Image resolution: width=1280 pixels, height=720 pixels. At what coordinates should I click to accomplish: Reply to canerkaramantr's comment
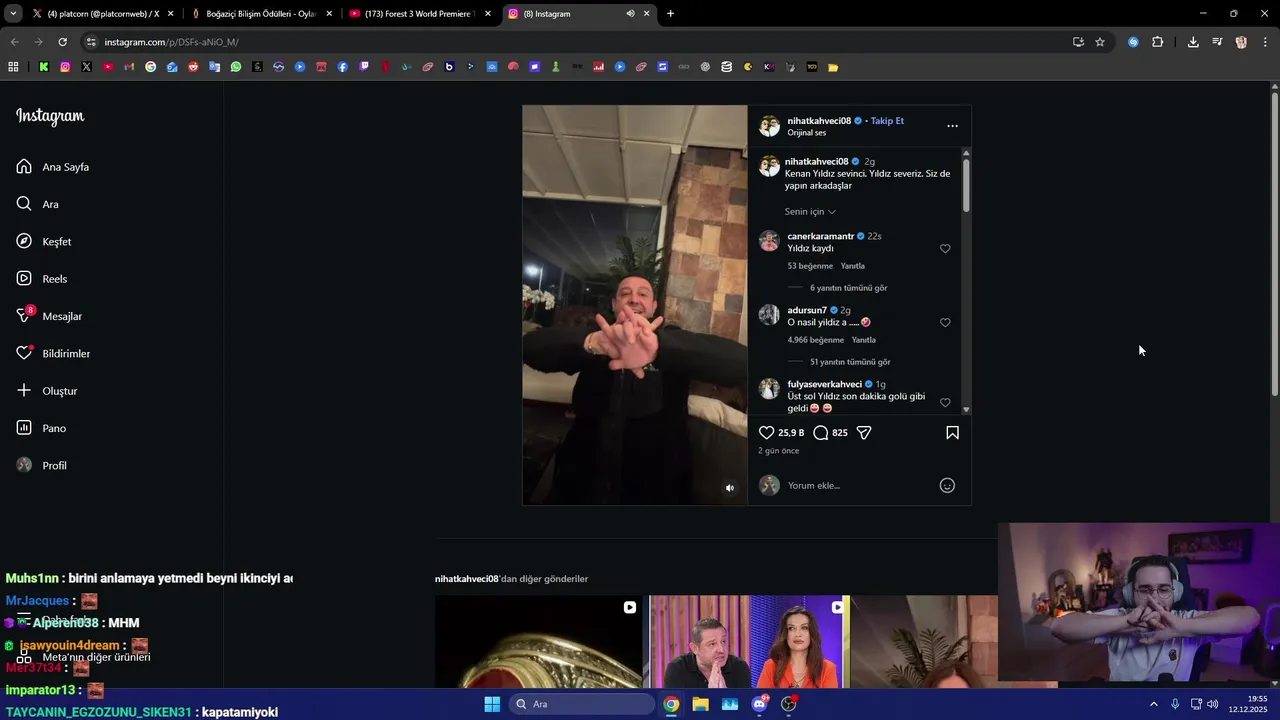pos(852,266)
